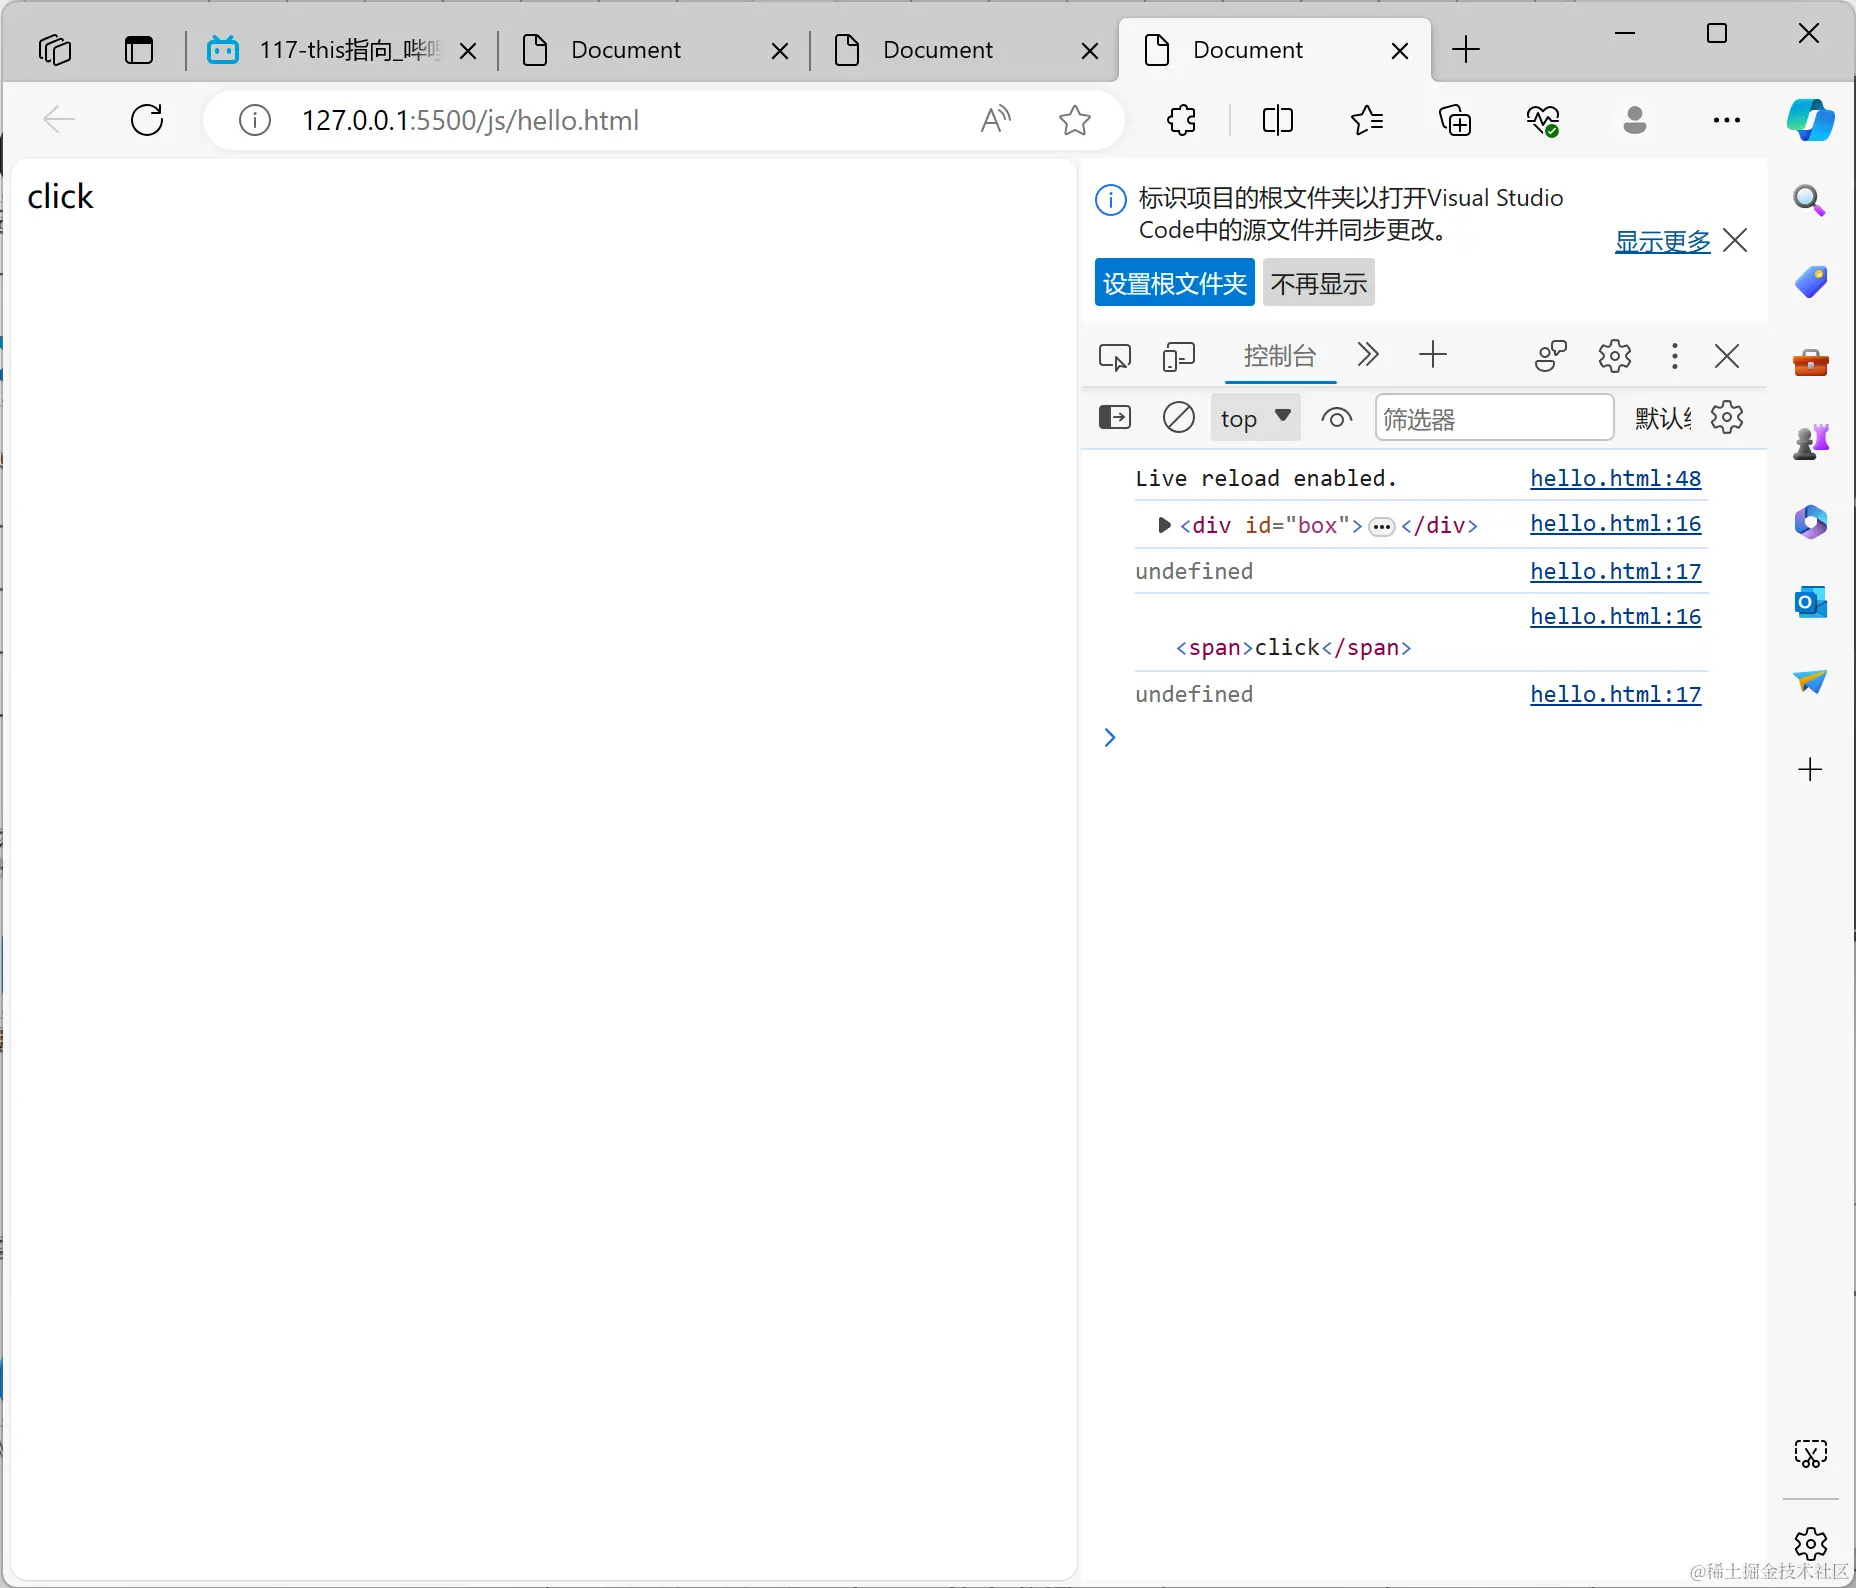Open hello.html:16 link above the span log

1616,616
